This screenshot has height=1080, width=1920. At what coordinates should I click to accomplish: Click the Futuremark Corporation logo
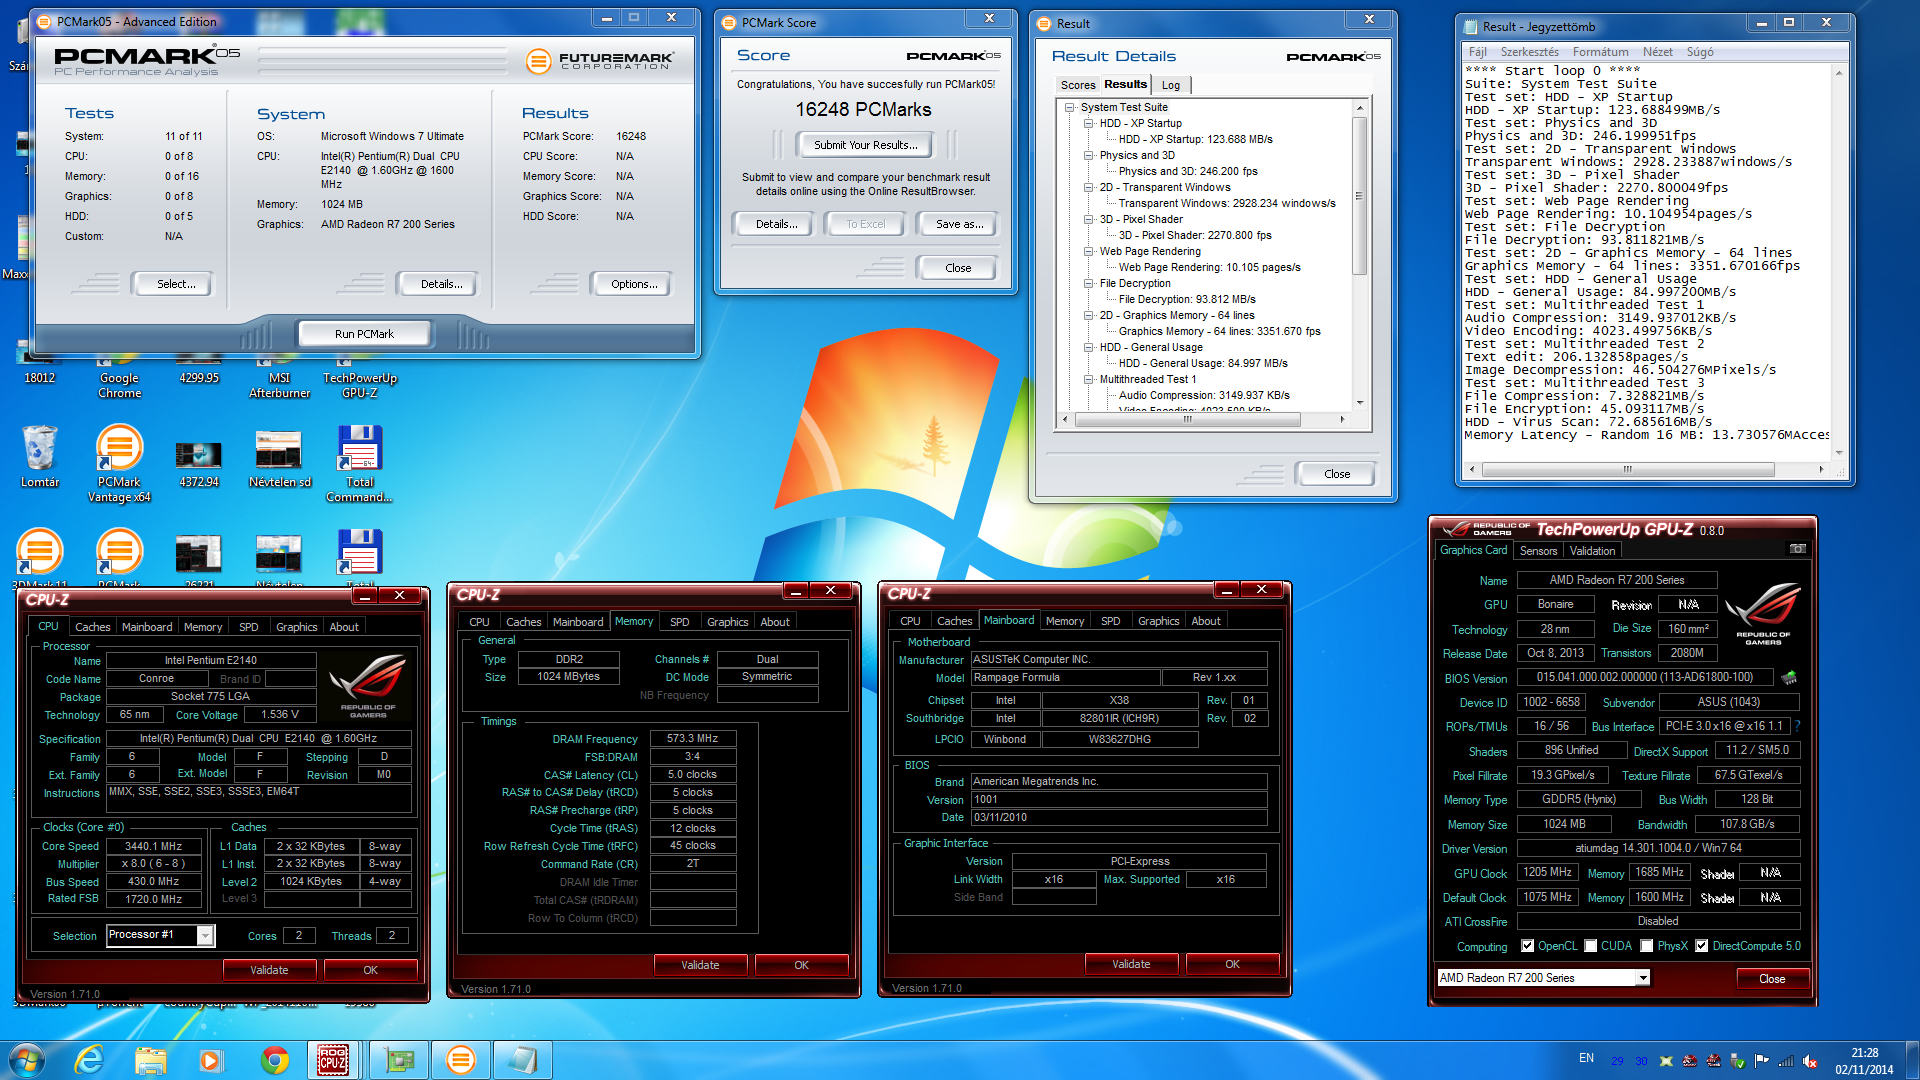tap(601, 62)
